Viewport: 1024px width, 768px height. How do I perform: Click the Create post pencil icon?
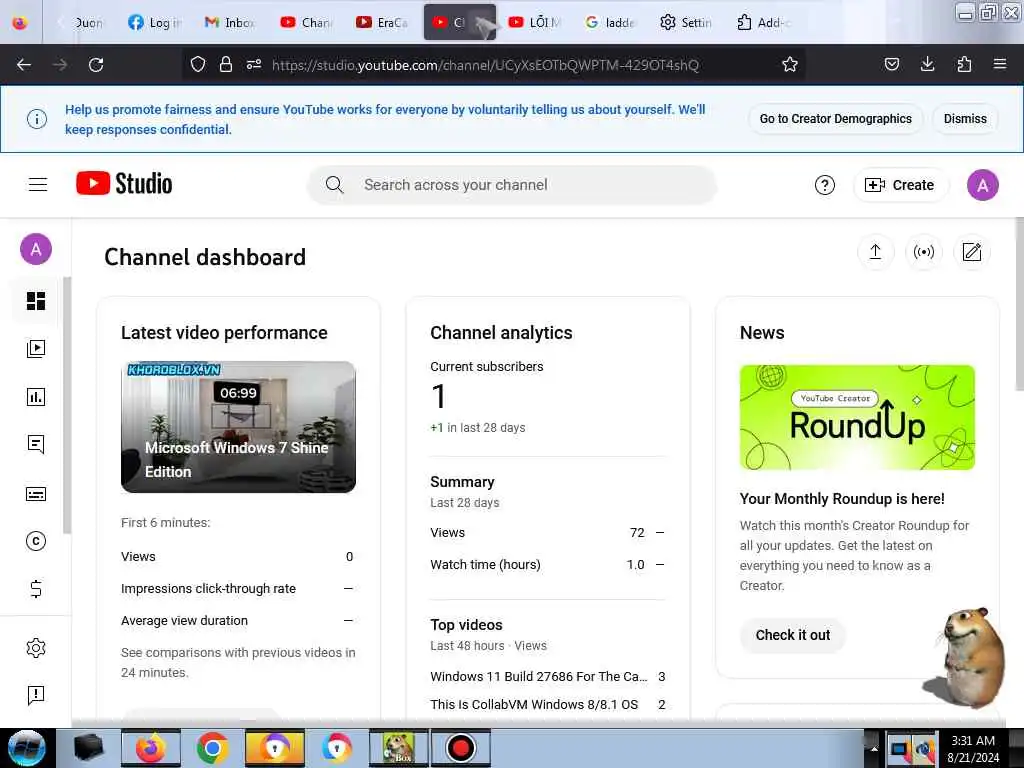[x=972, y=252]
